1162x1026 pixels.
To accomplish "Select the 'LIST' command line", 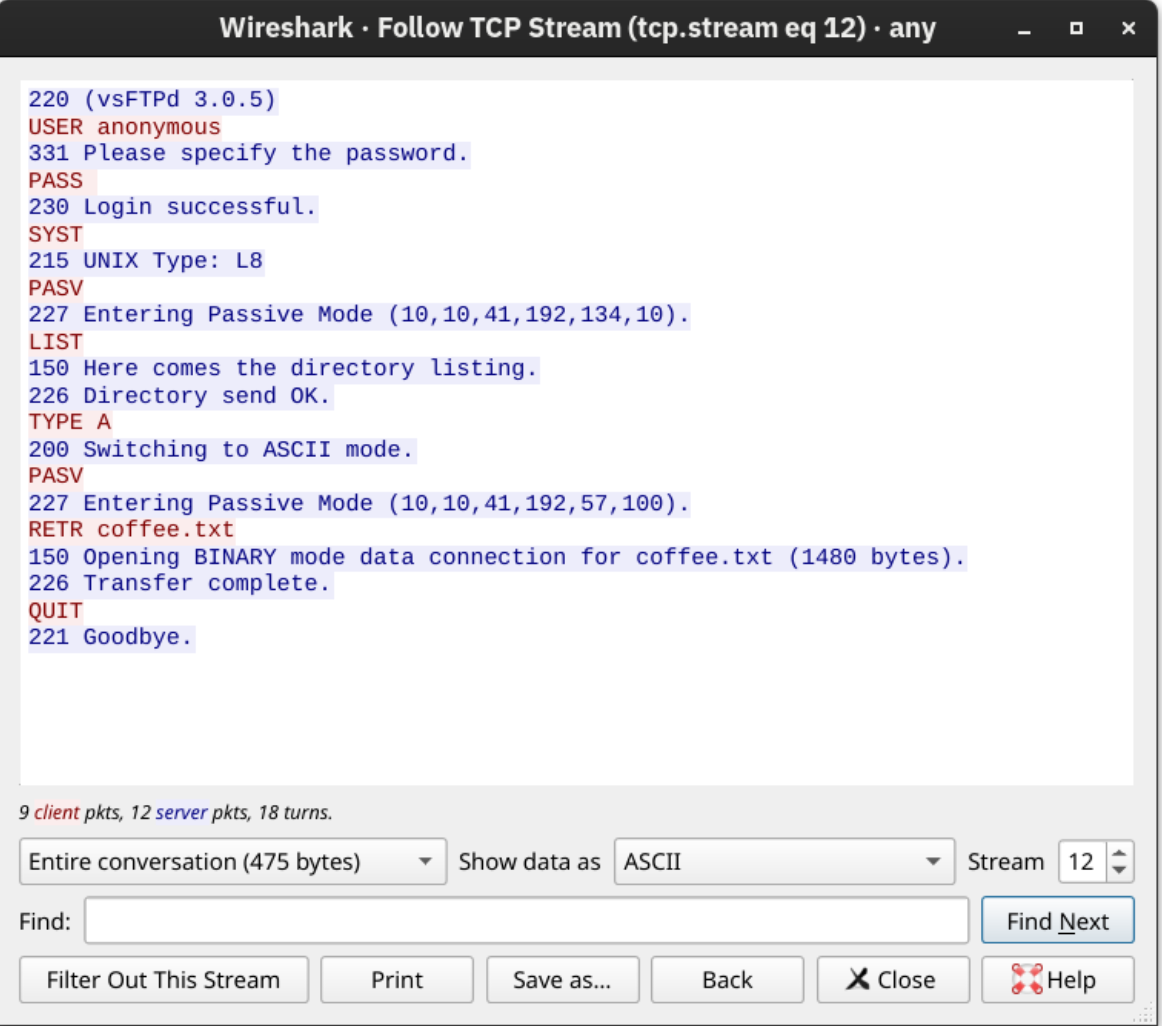I will tap(56, 342).
